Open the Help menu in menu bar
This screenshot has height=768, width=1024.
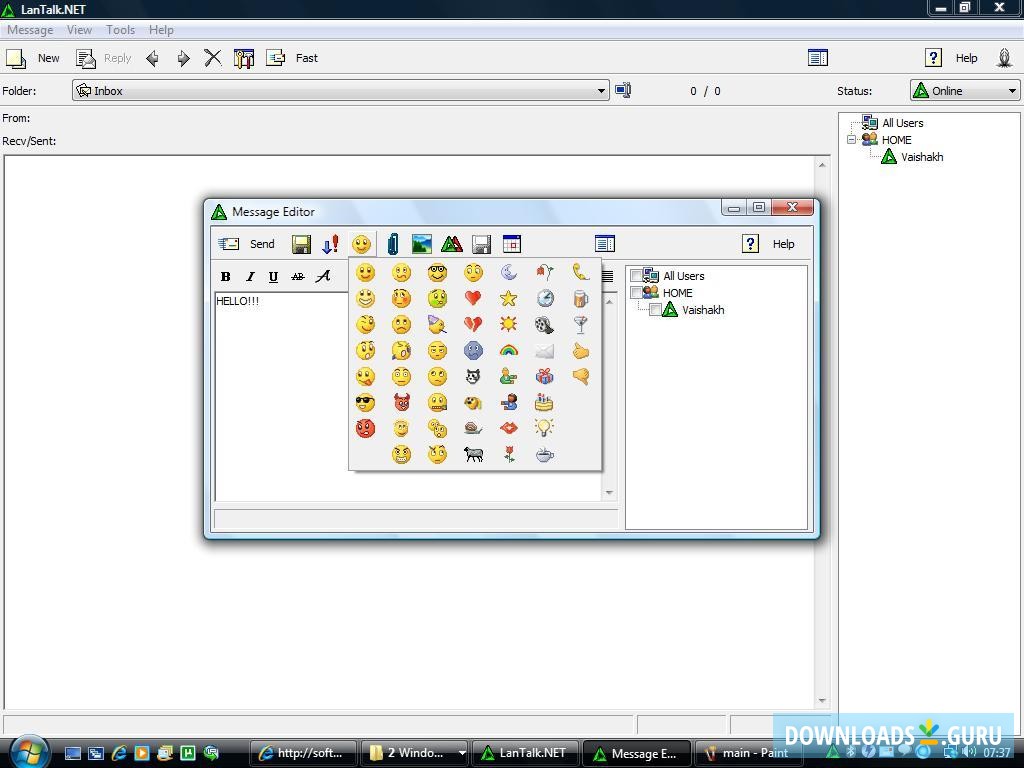tap(161, 30)
